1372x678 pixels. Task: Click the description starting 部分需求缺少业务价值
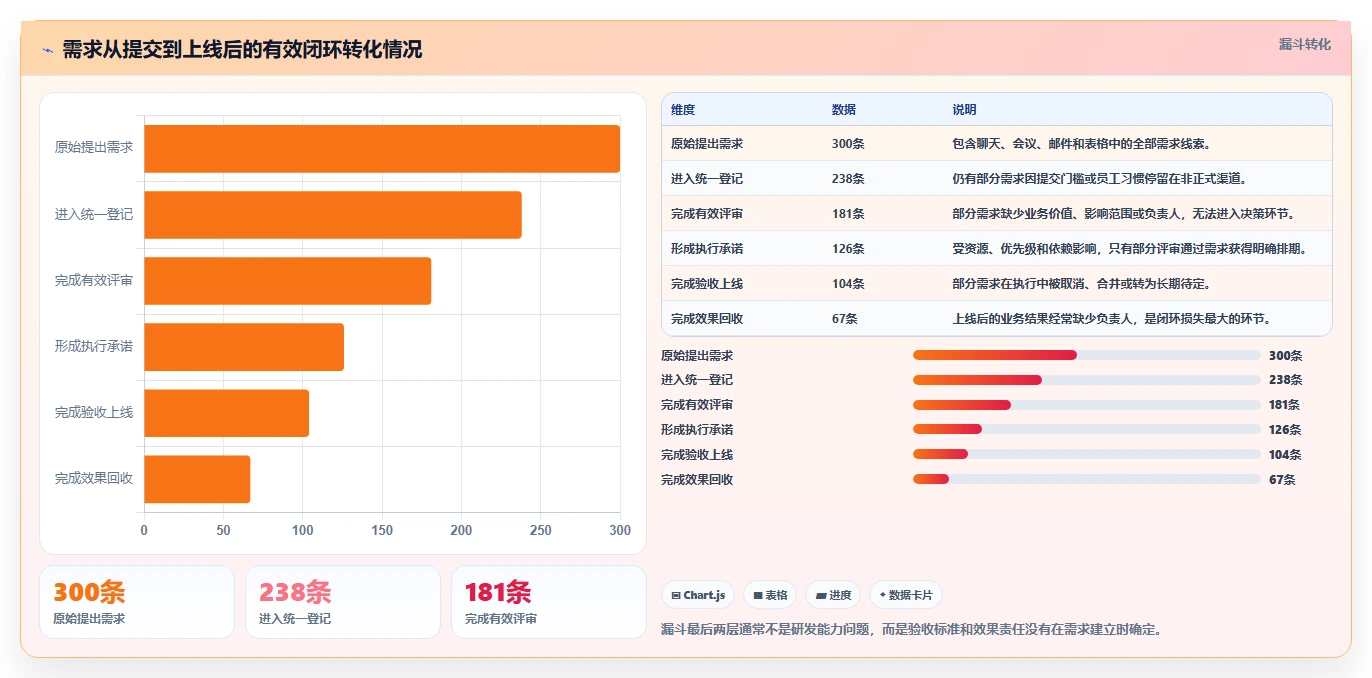click(x=1125, y=214)
